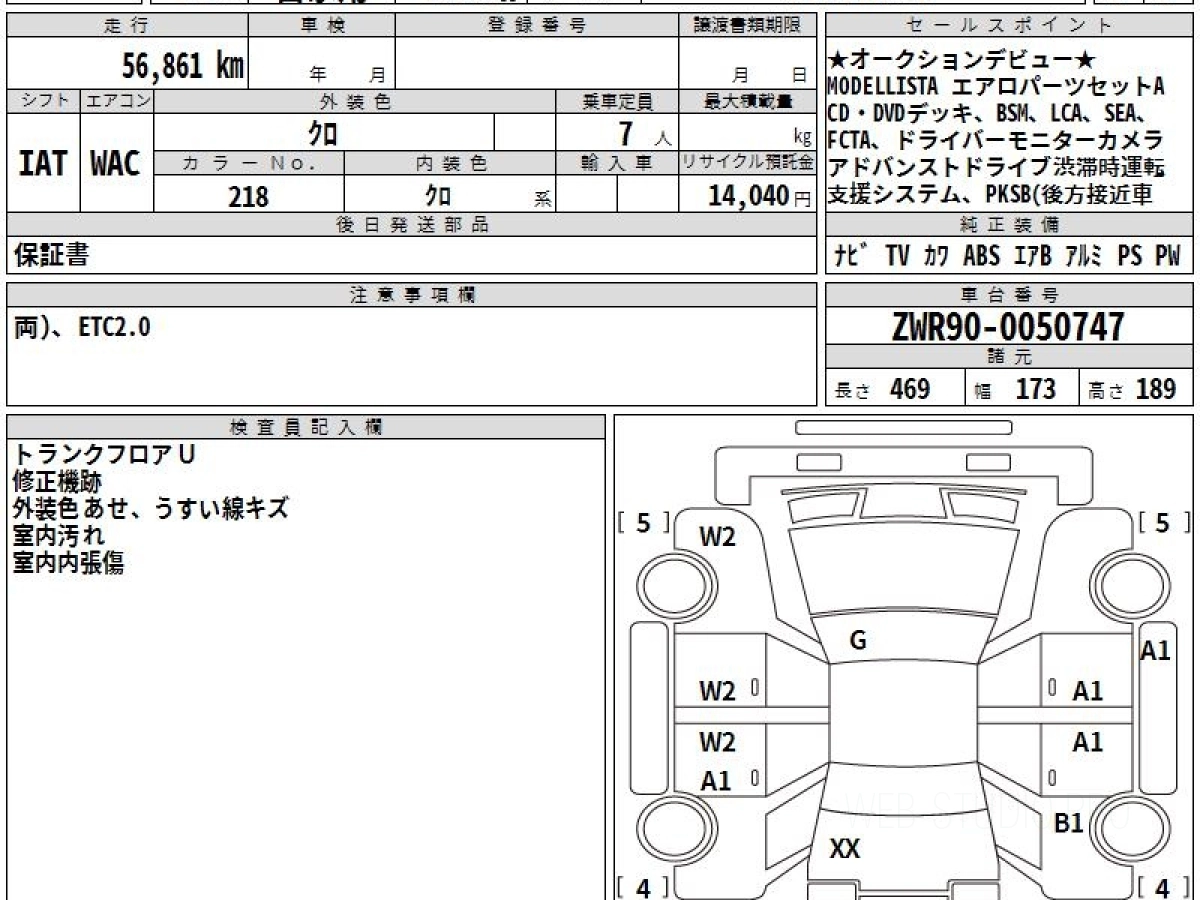This screenshot has width=1200, height=900.
Task: Select the WAC air conditioner value
Action: [x=116, y=164]
